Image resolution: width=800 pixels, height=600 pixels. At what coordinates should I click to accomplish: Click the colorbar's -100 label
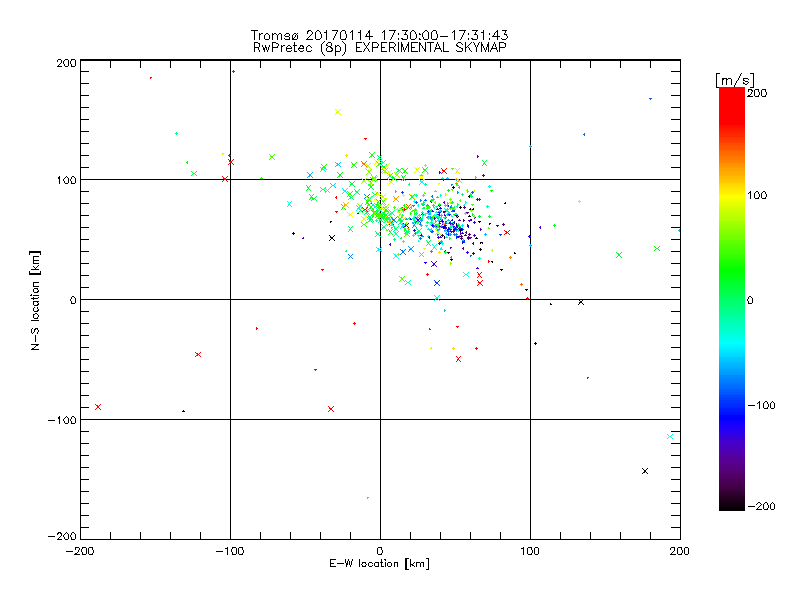761,405
